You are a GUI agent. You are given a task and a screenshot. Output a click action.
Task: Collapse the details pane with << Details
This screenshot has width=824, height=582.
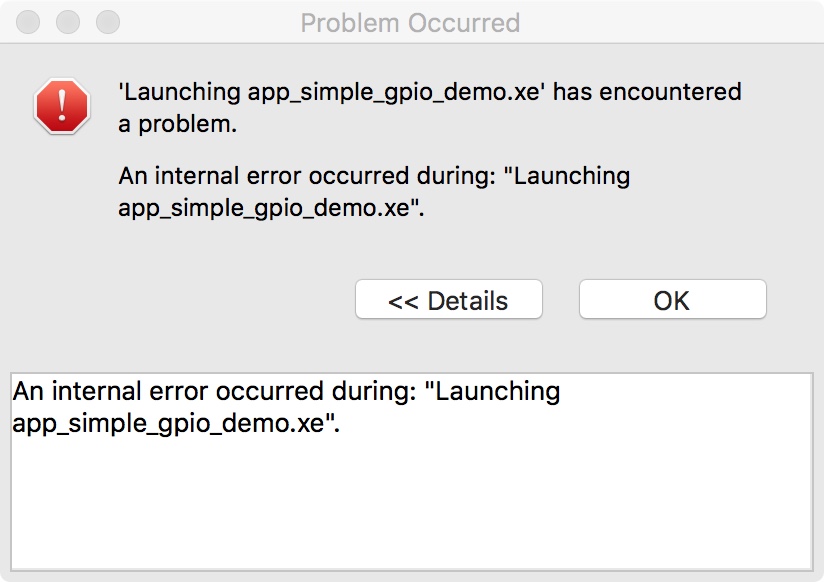click(x=449, y=299)
